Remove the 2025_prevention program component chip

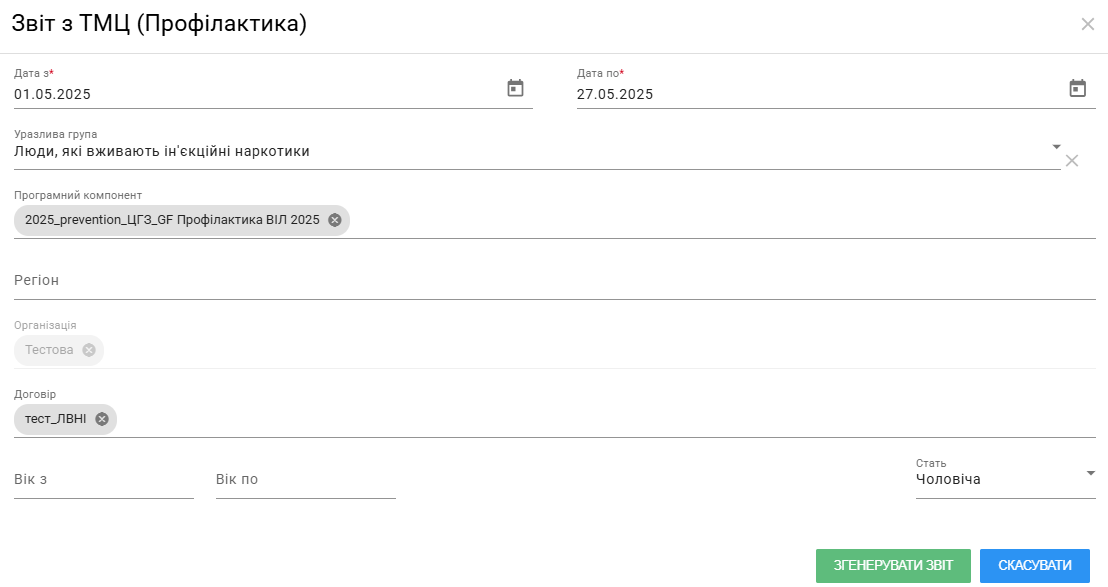tap(335, 220)
